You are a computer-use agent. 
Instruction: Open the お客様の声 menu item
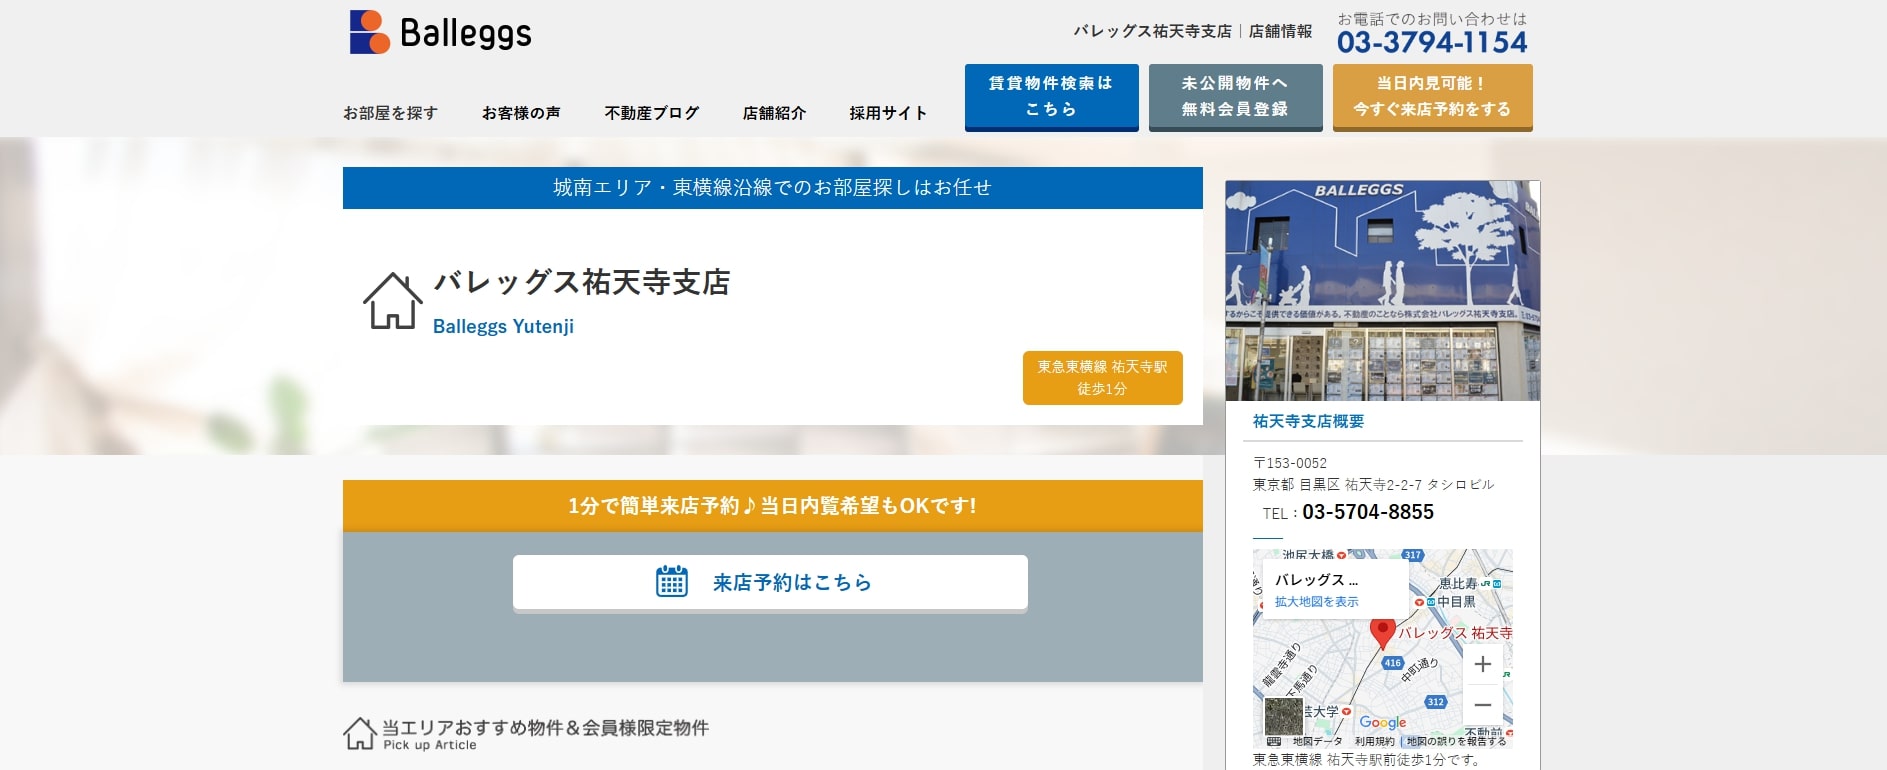[x=520, y=113]
